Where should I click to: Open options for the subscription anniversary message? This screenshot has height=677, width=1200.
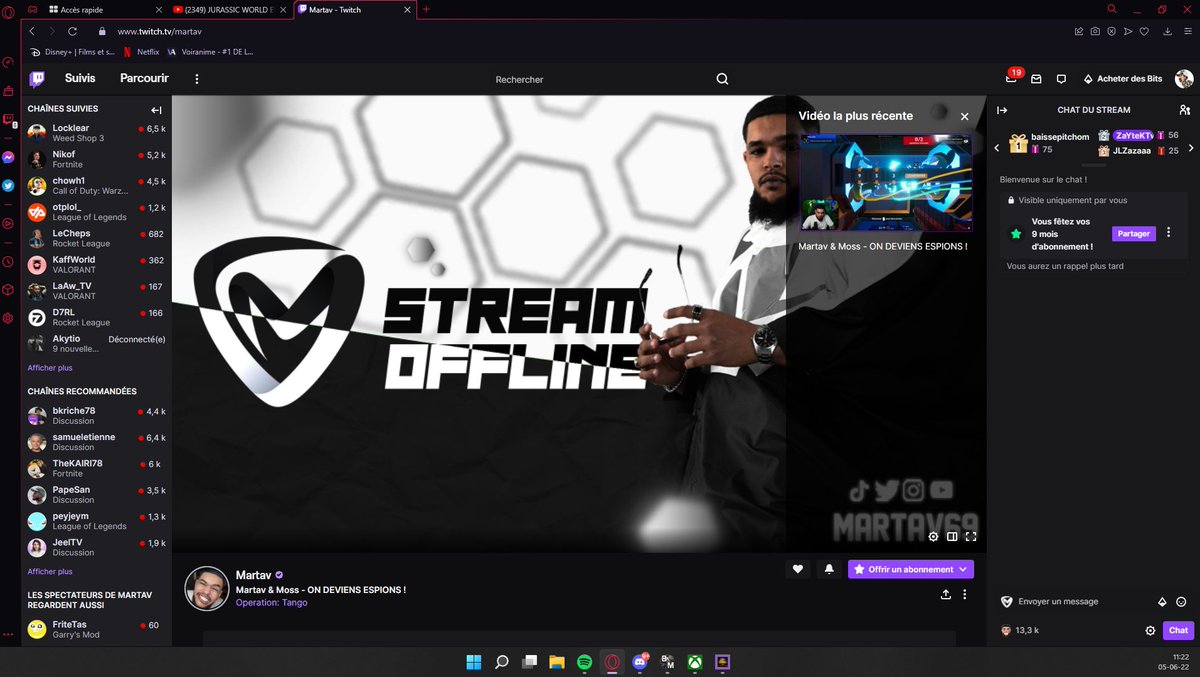coord(1168,233)
